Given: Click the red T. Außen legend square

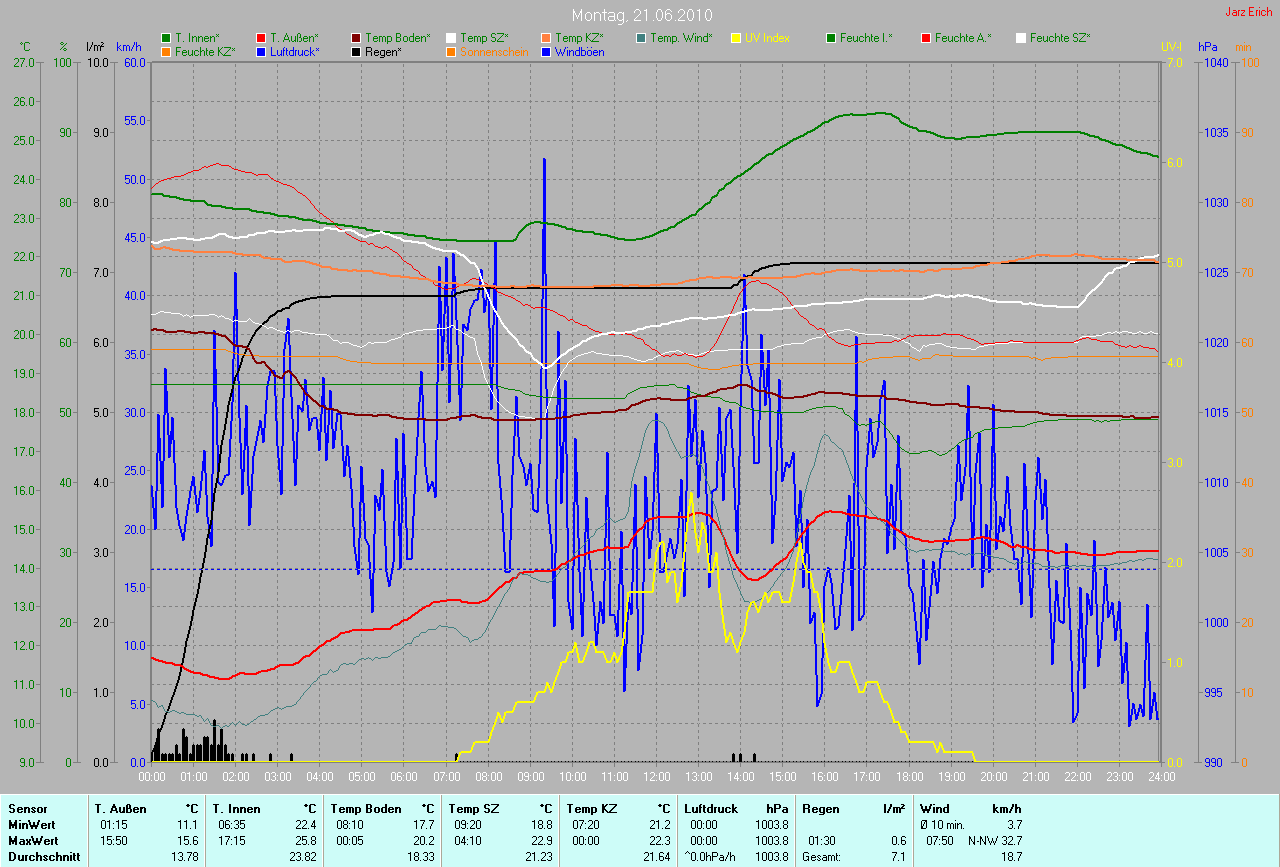Looking at the screenshot, I should tap(261, 38).
